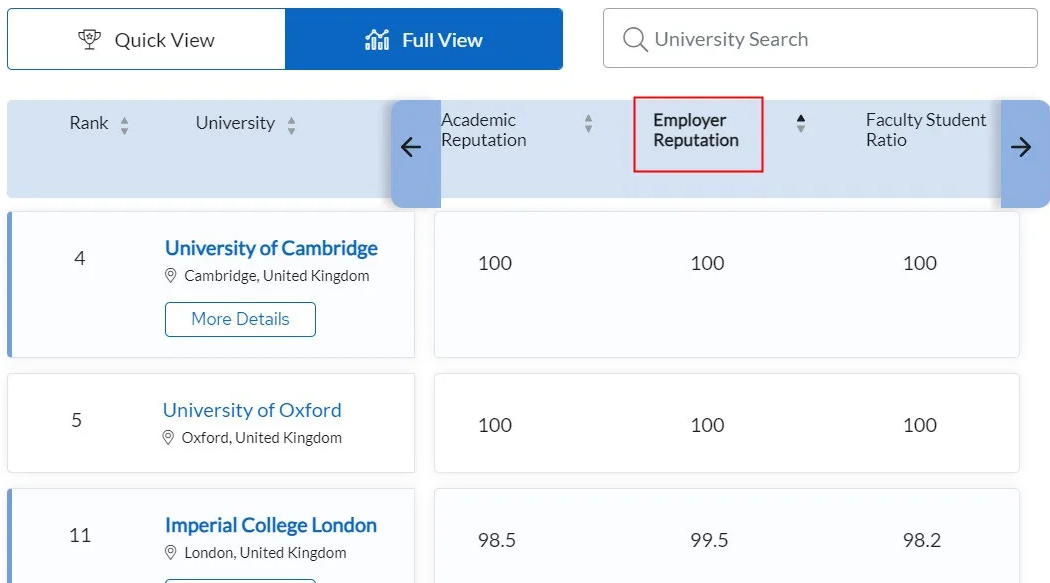This screenshot has height=583, width=1050.
Task: Click the trophy icon in Quick View
Action: [x=89, y=39]
